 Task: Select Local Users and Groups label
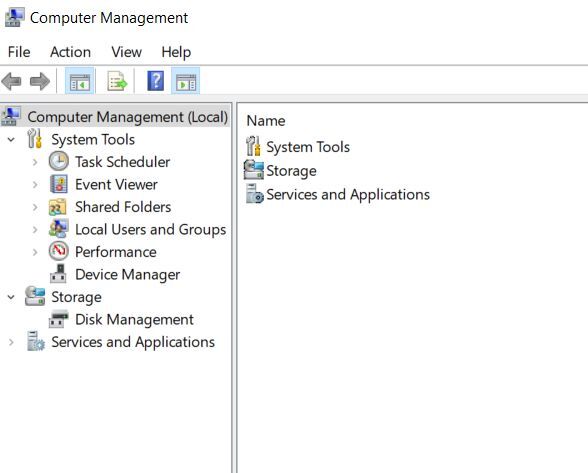click(151, 230)
